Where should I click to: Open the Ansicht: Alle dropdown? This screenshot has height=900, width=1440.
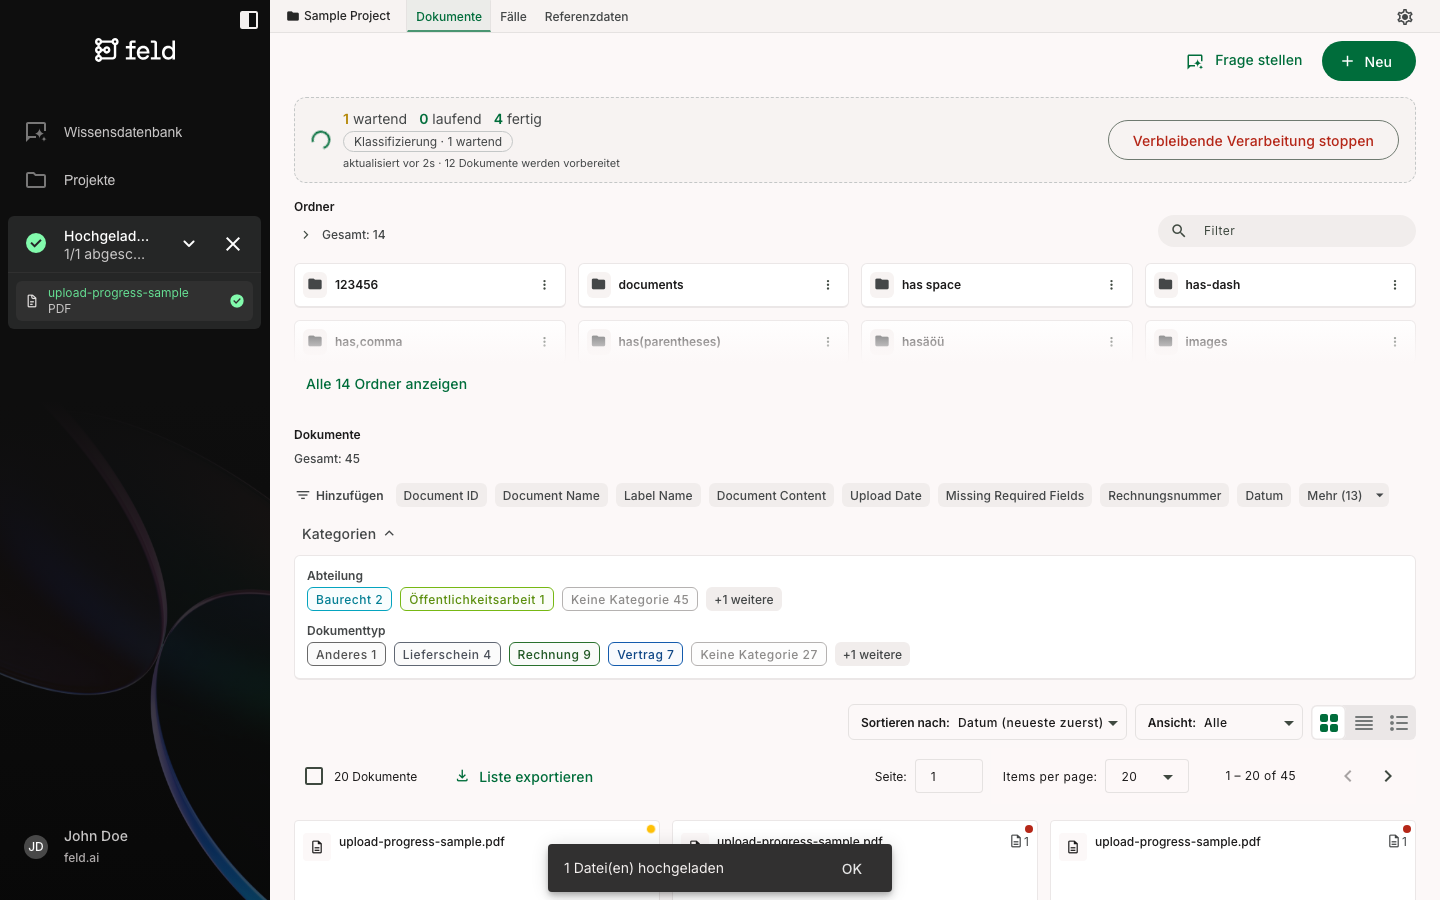tap(1218, 723)
